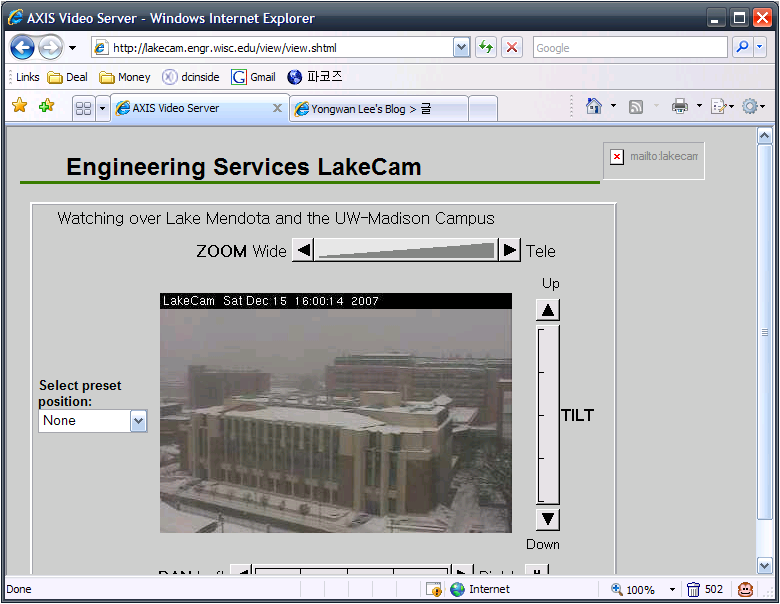Screen dimensions: 780x604
Task: Open Favorites Center star icon
Action: point(19,105)
